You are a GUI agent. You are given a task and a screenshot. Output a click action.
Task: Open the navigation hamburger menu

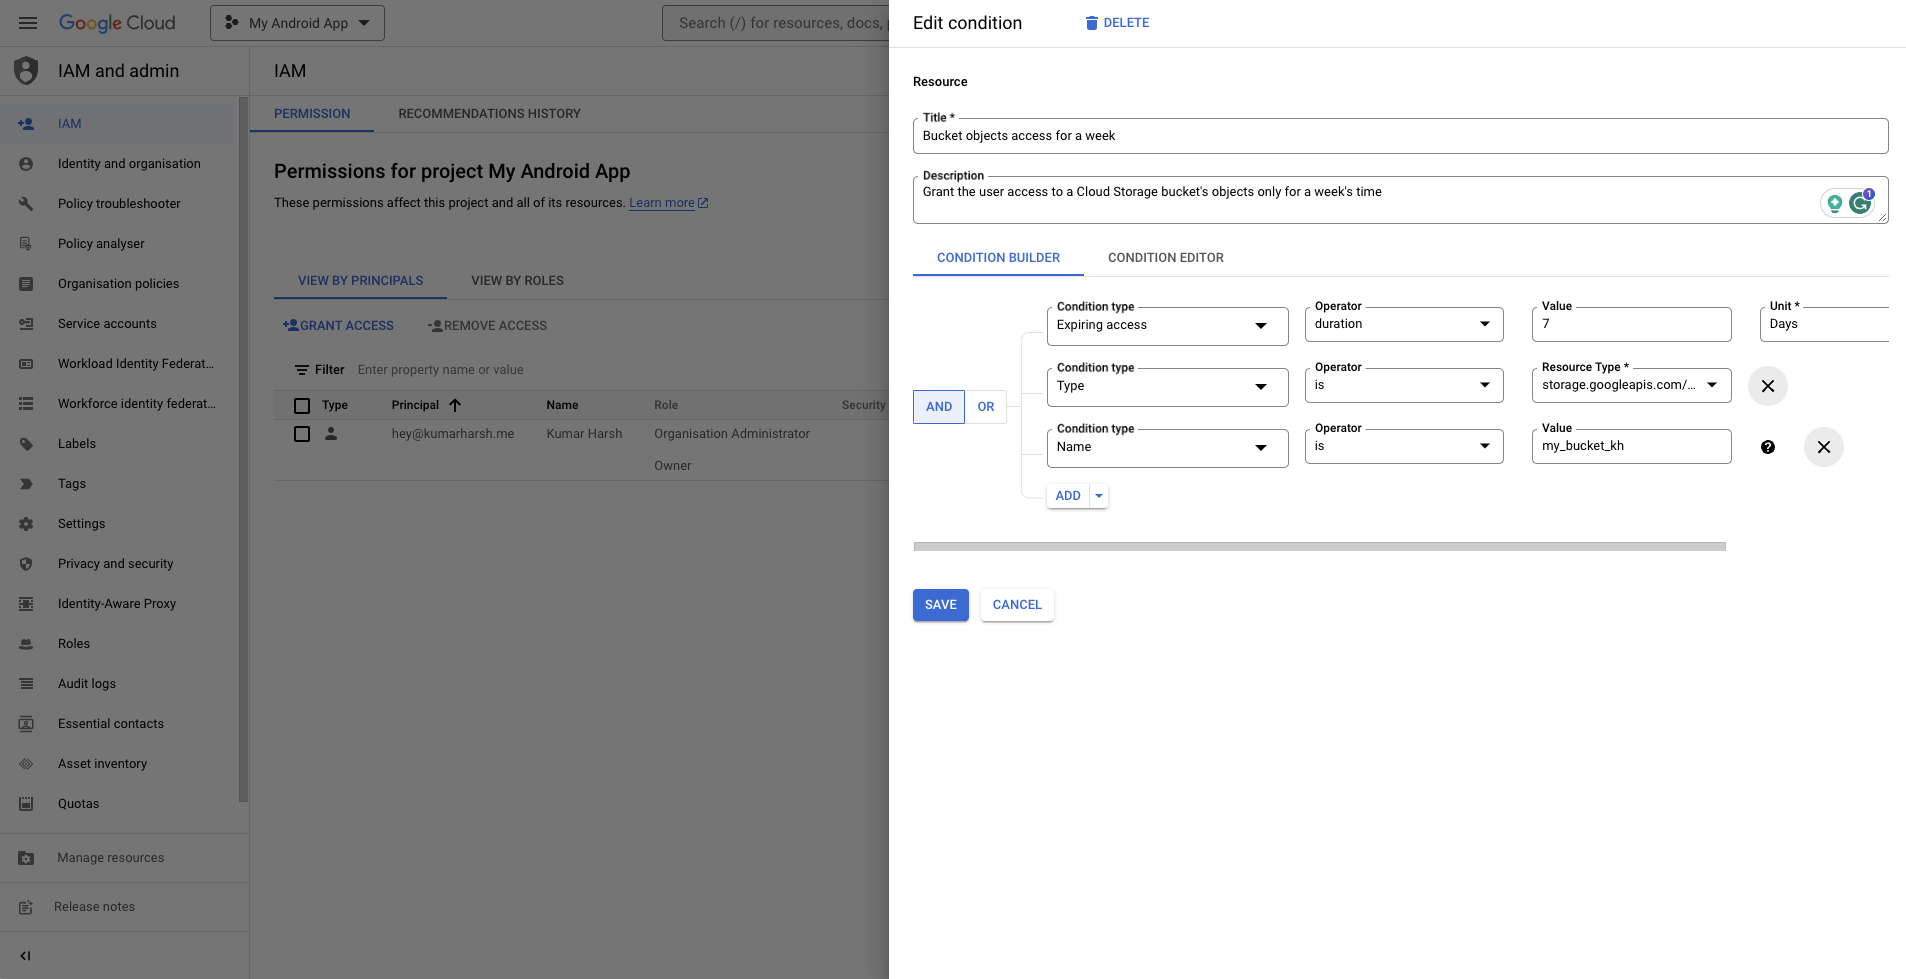(27, 22)
